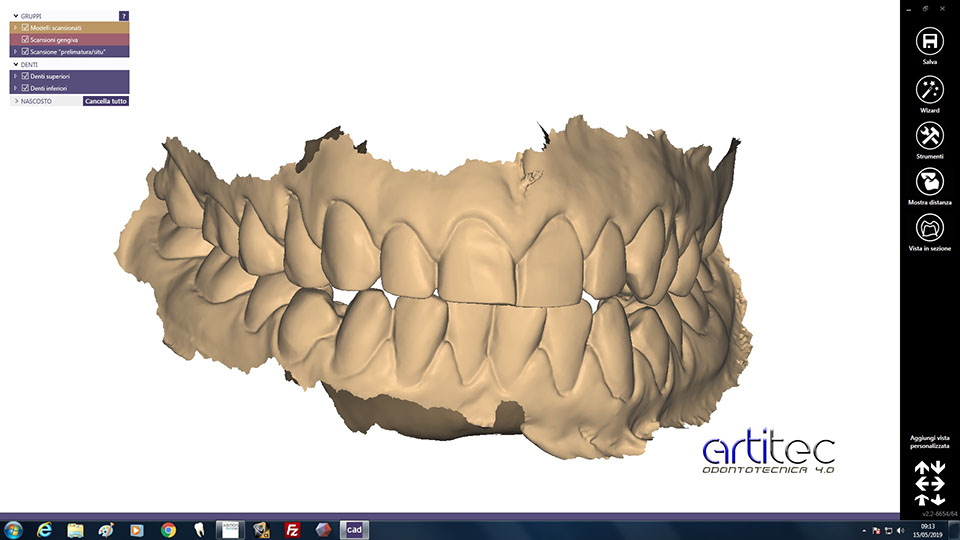Enable Vista in sezione view
This screenshot has width=960, height=540.
point(930,227)
